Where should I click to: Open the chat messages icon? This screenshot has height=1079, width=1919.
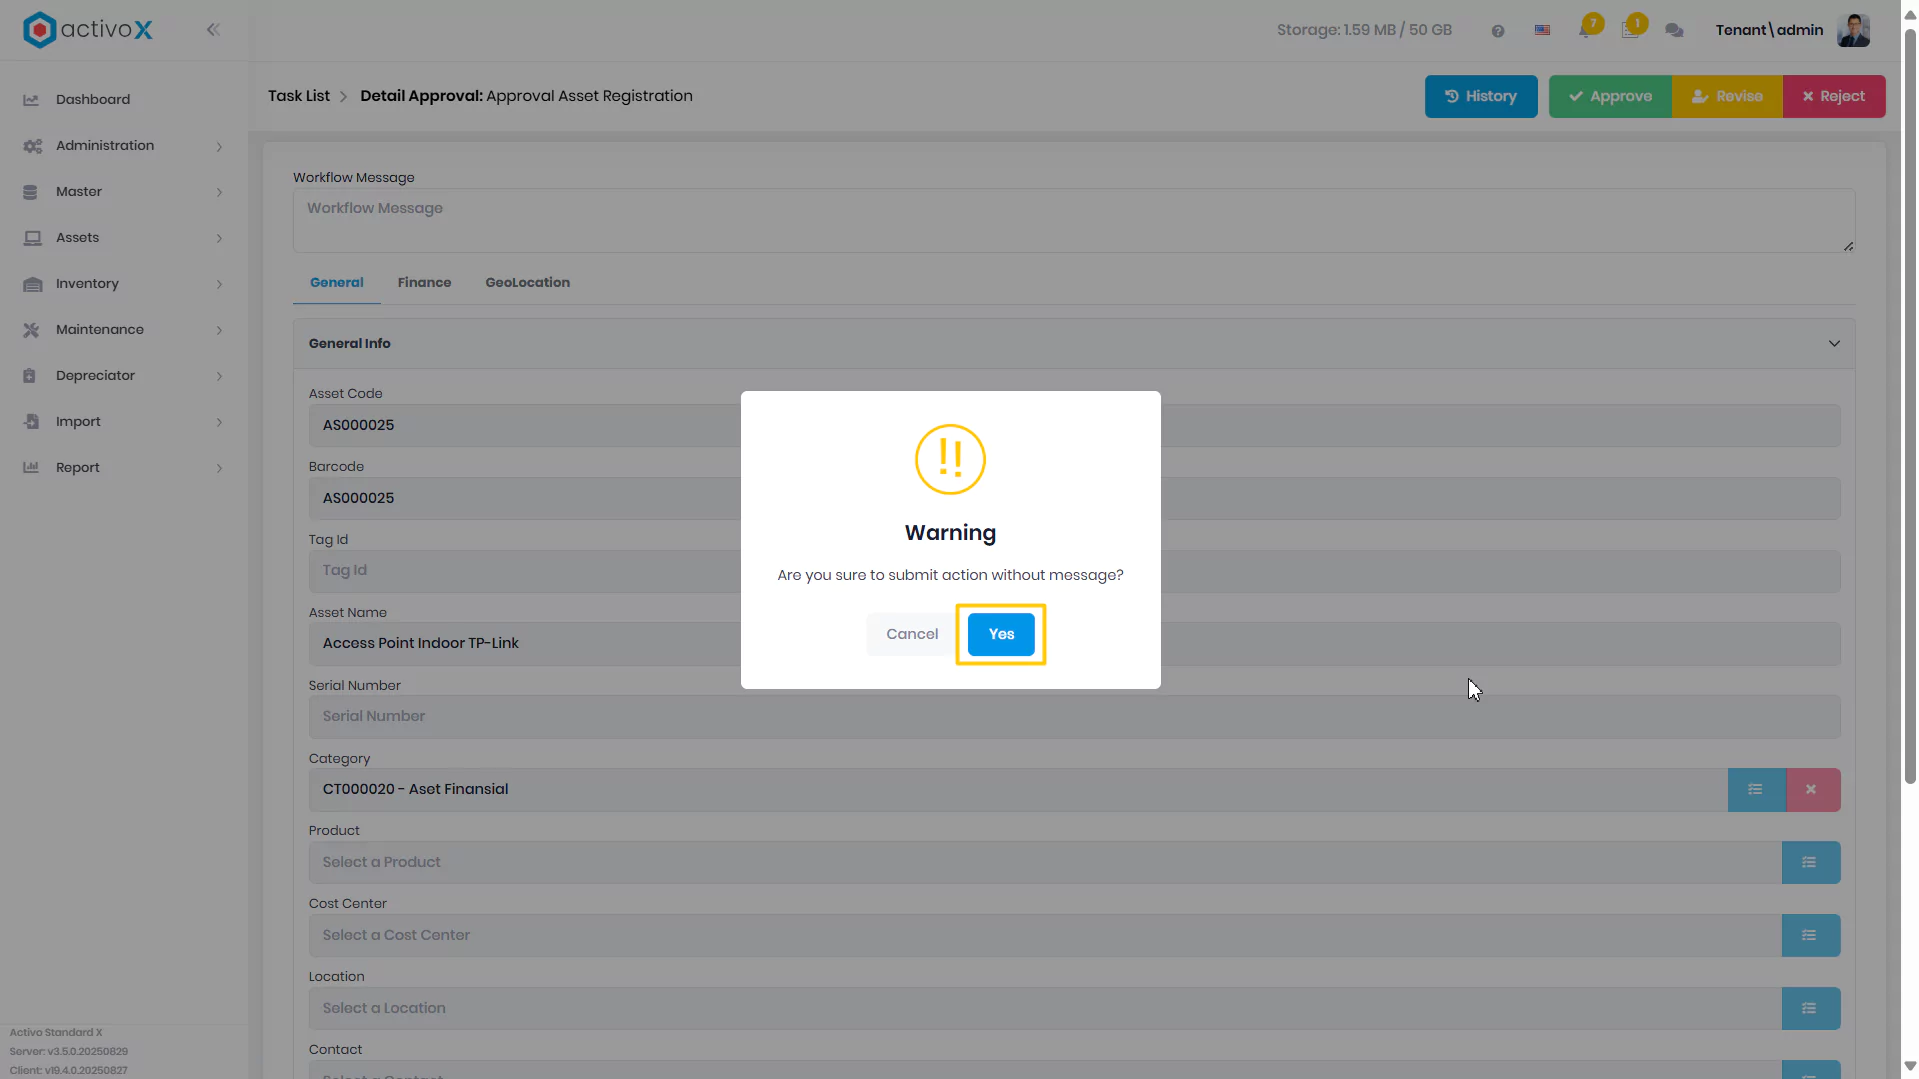coord(1674,31)
